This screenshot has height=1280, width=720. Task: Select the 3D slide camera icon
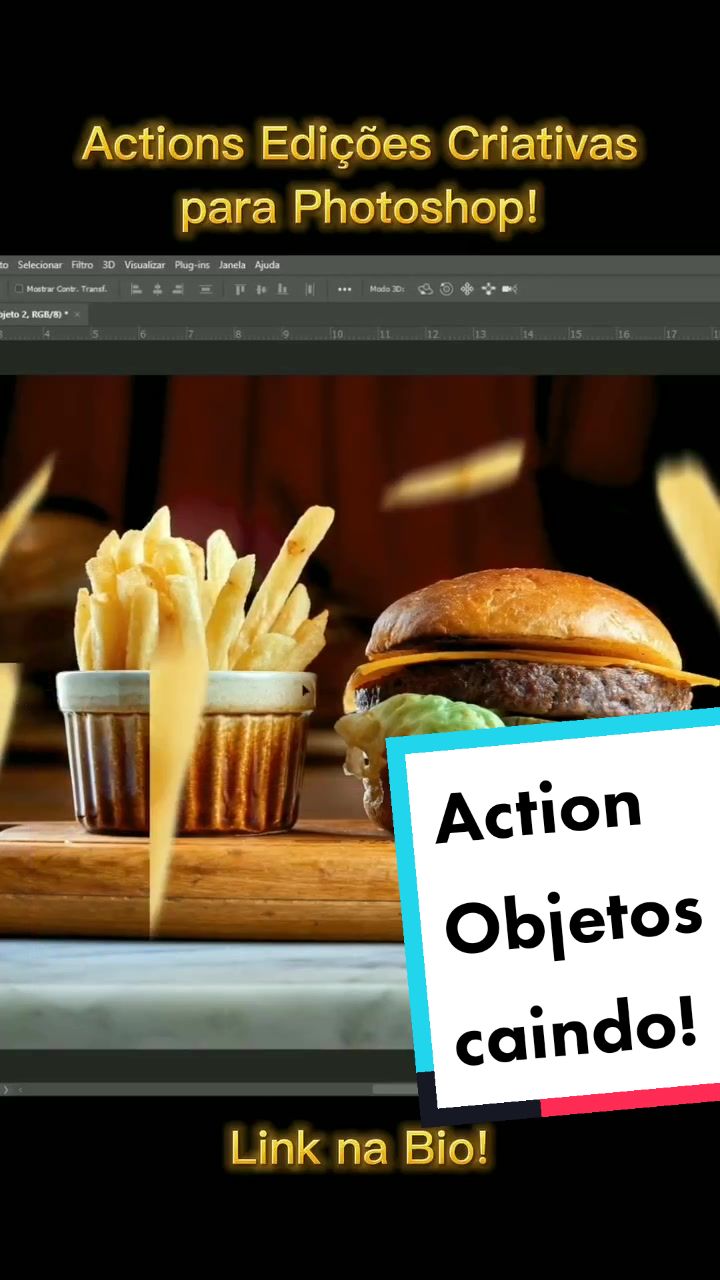click(x=488, y=289)
